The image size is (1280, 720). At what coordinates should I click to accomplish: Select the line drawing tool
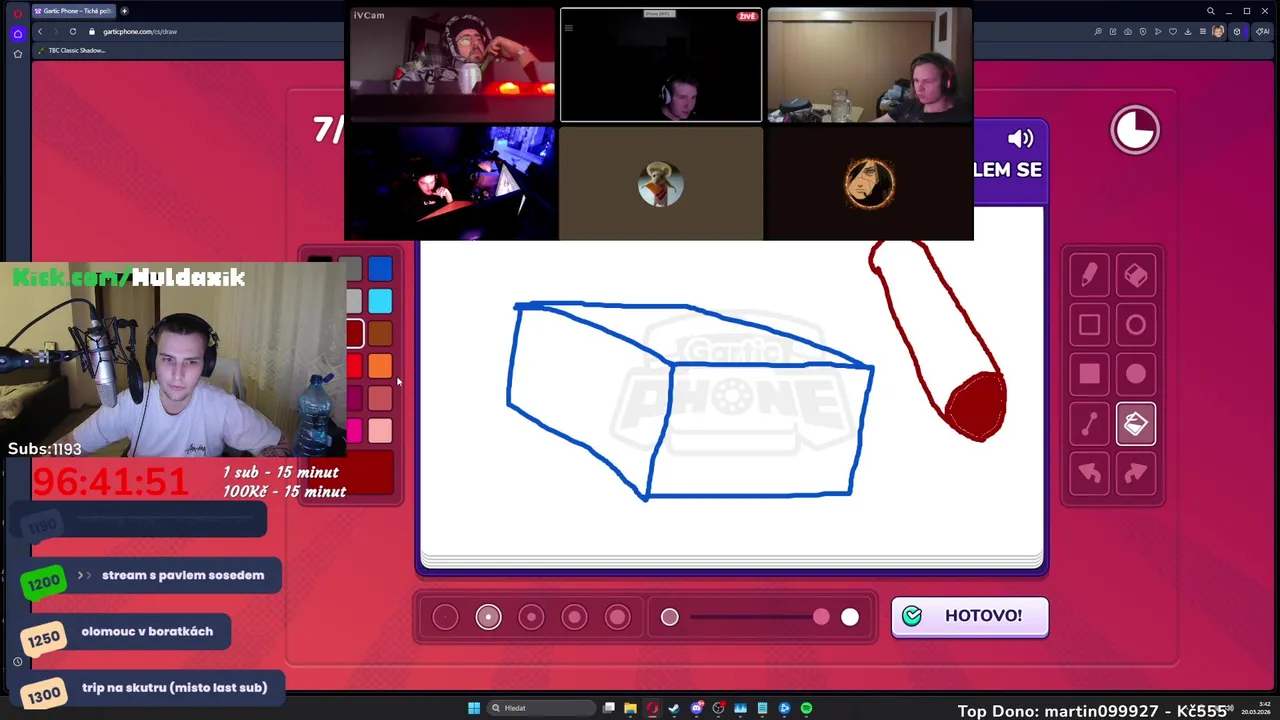point(1089,424)
